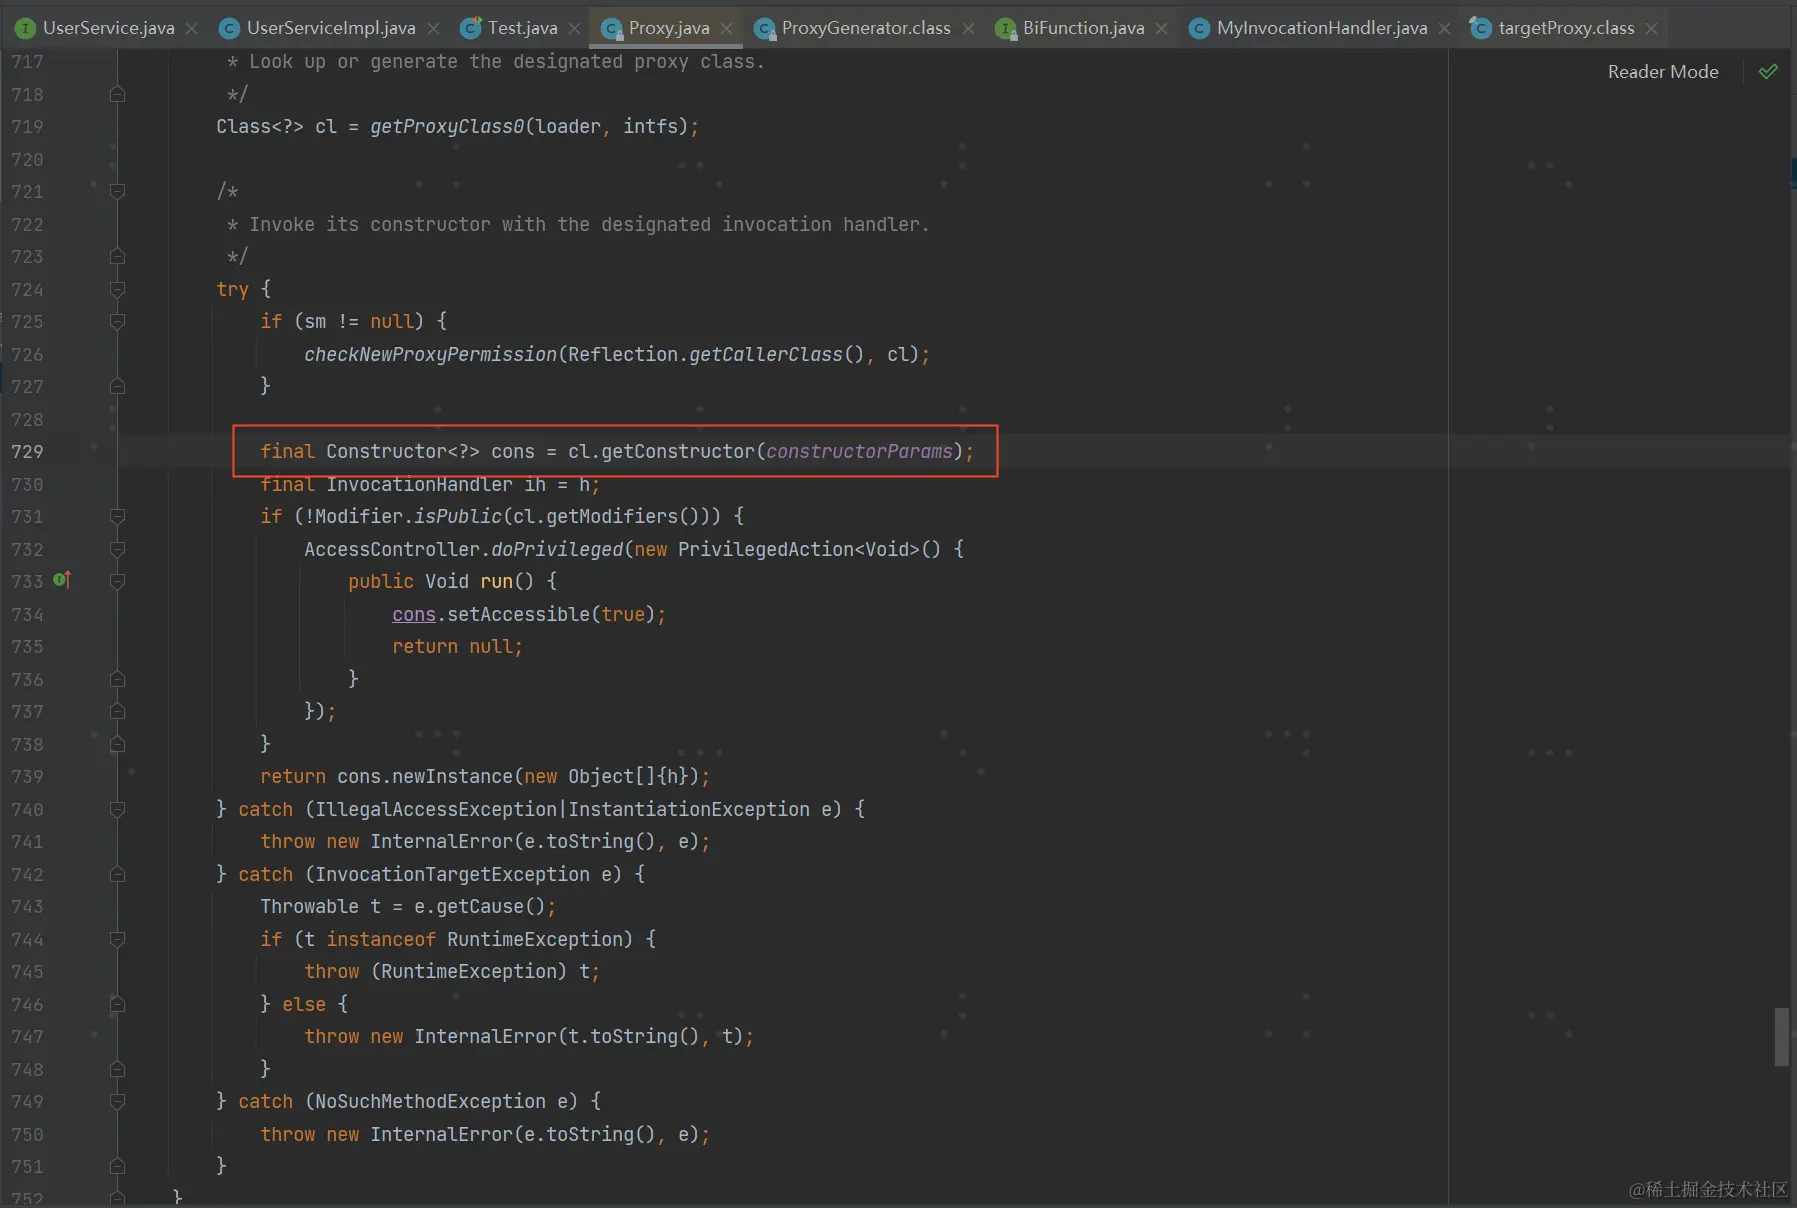The width and height of the screenshot is (1797, 1208).
Task: Click the getConstructor method call
Action: (x=678, y=451)
